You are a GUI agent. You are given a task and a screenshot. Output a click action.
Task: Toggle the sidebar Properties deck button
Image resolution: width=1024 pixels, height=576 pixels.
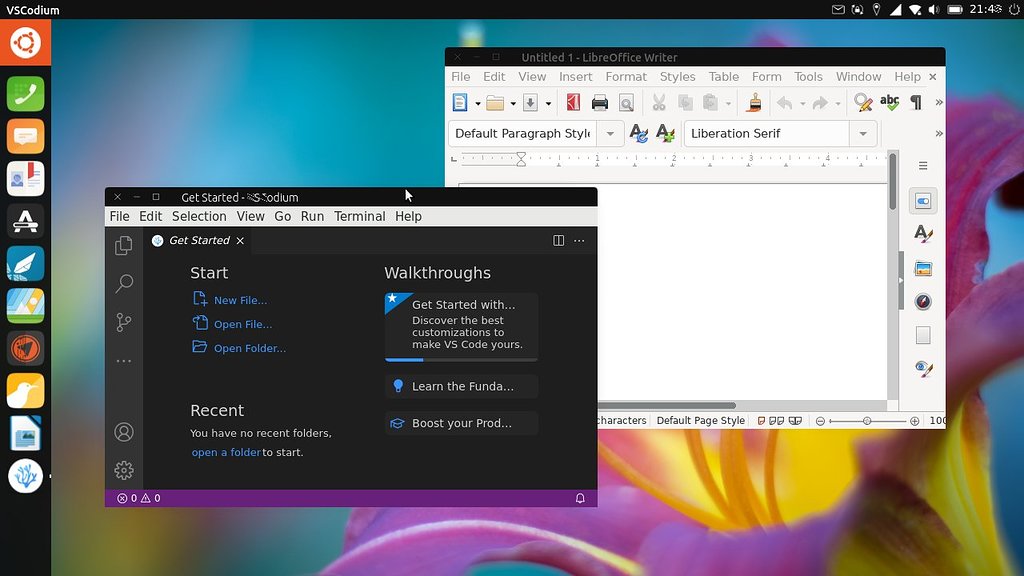923,201
